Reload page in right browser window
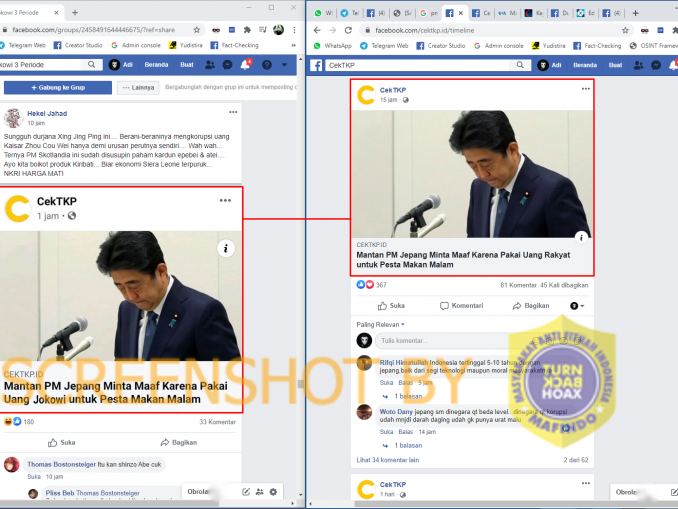This screenshot has width=678, height=509. point(348,30)
